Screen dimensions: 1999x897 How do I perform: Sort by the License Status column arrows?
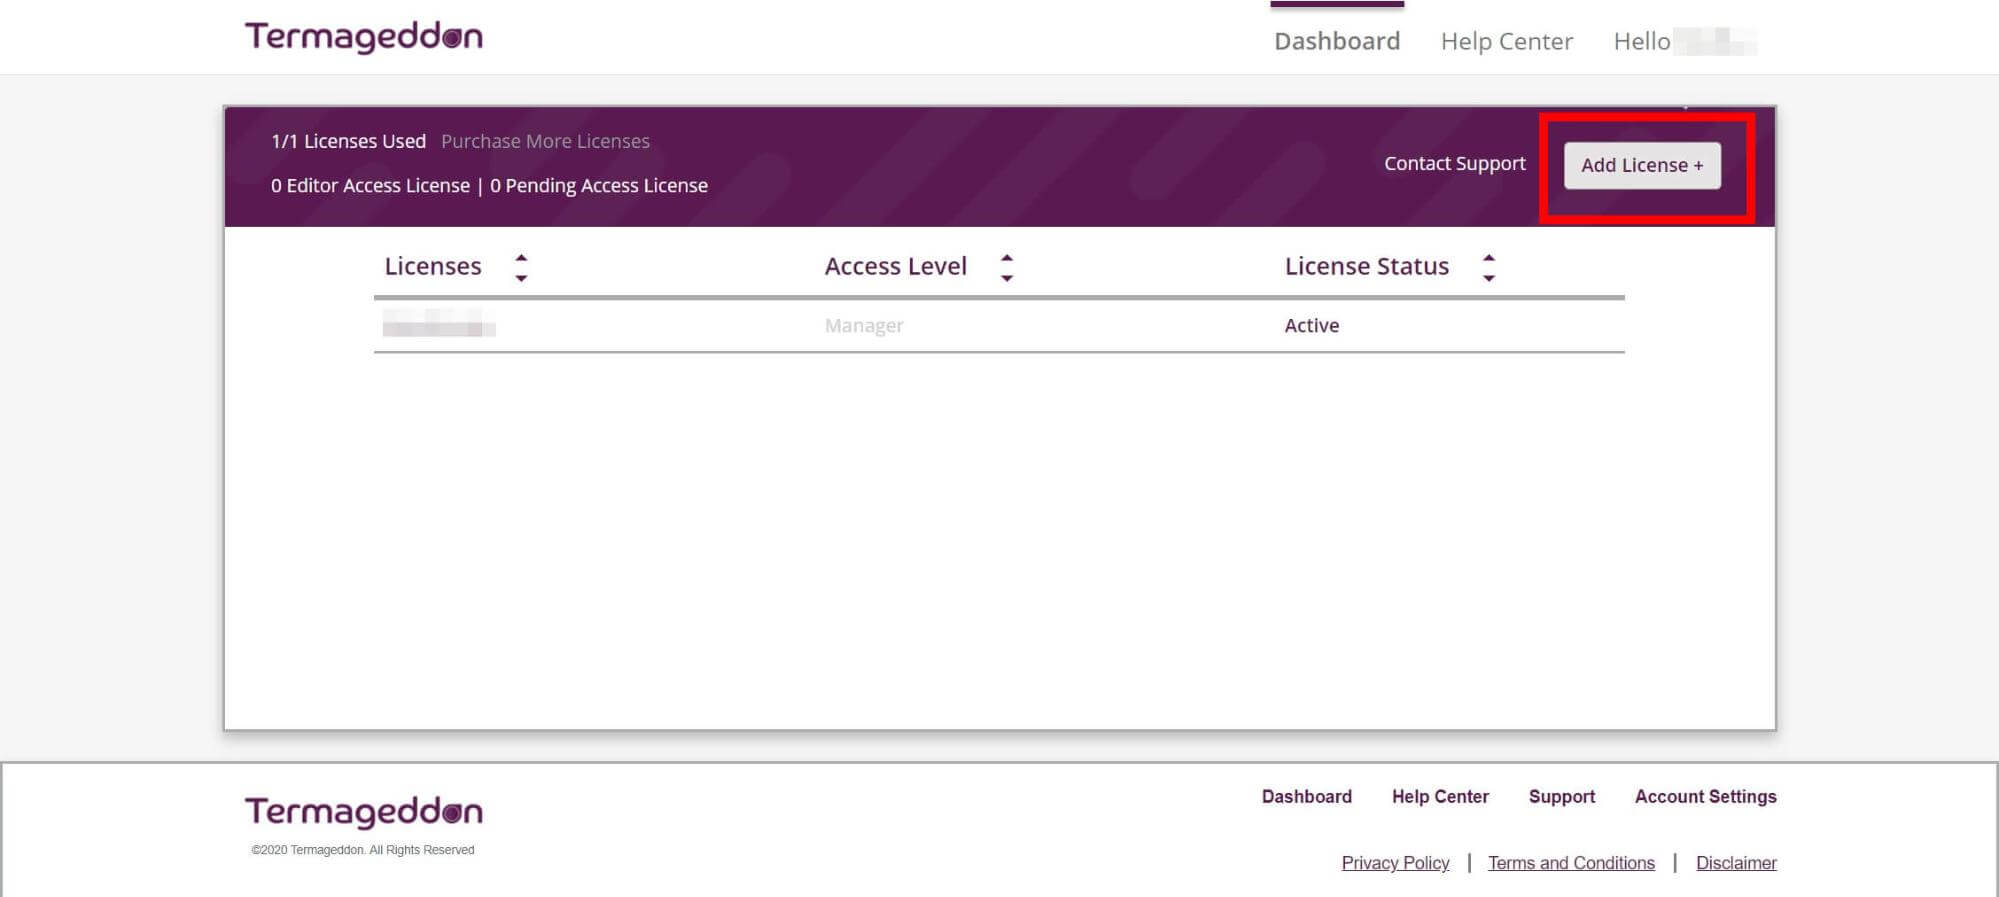[x=1489, y=267]
